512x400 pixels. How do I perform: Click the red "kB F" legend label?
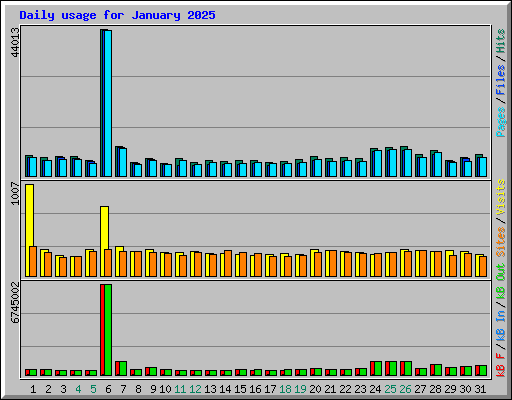[x=501, y=365]
